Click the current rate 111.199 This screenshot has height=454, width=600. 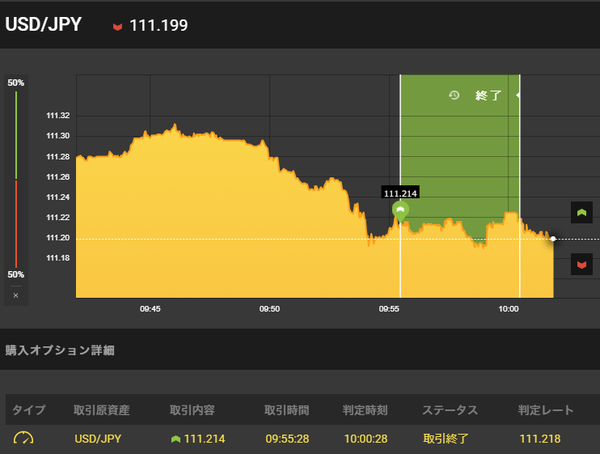tap(159, 26)
